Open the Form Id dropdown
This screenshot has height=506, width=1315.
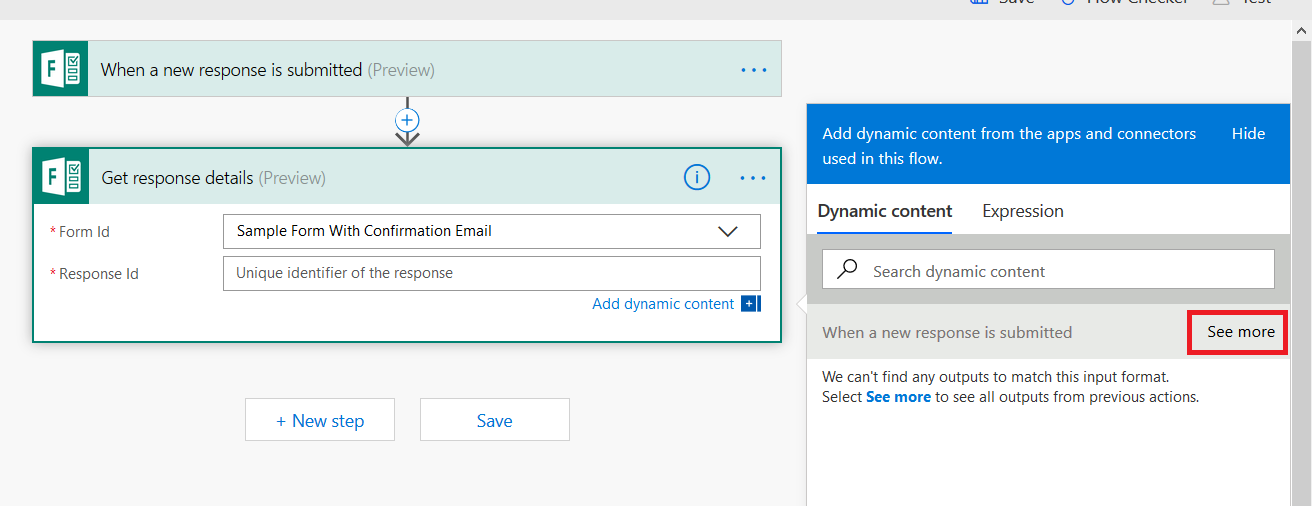(490, 231)
